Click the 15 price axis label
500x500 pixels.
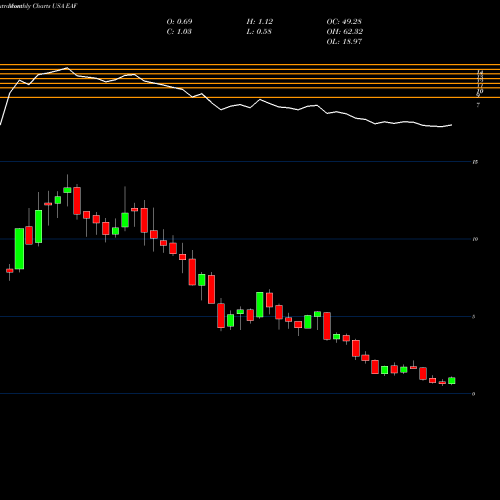(x=475, y=162)
